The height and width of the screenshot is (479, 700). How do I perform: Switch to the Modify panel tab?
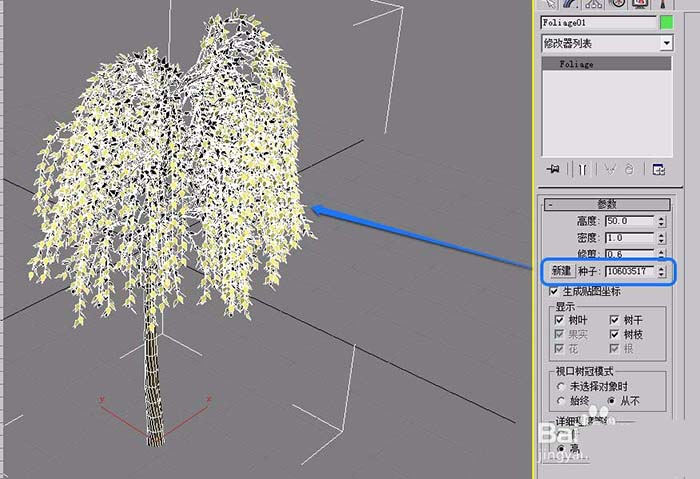(x=570, y=4)
